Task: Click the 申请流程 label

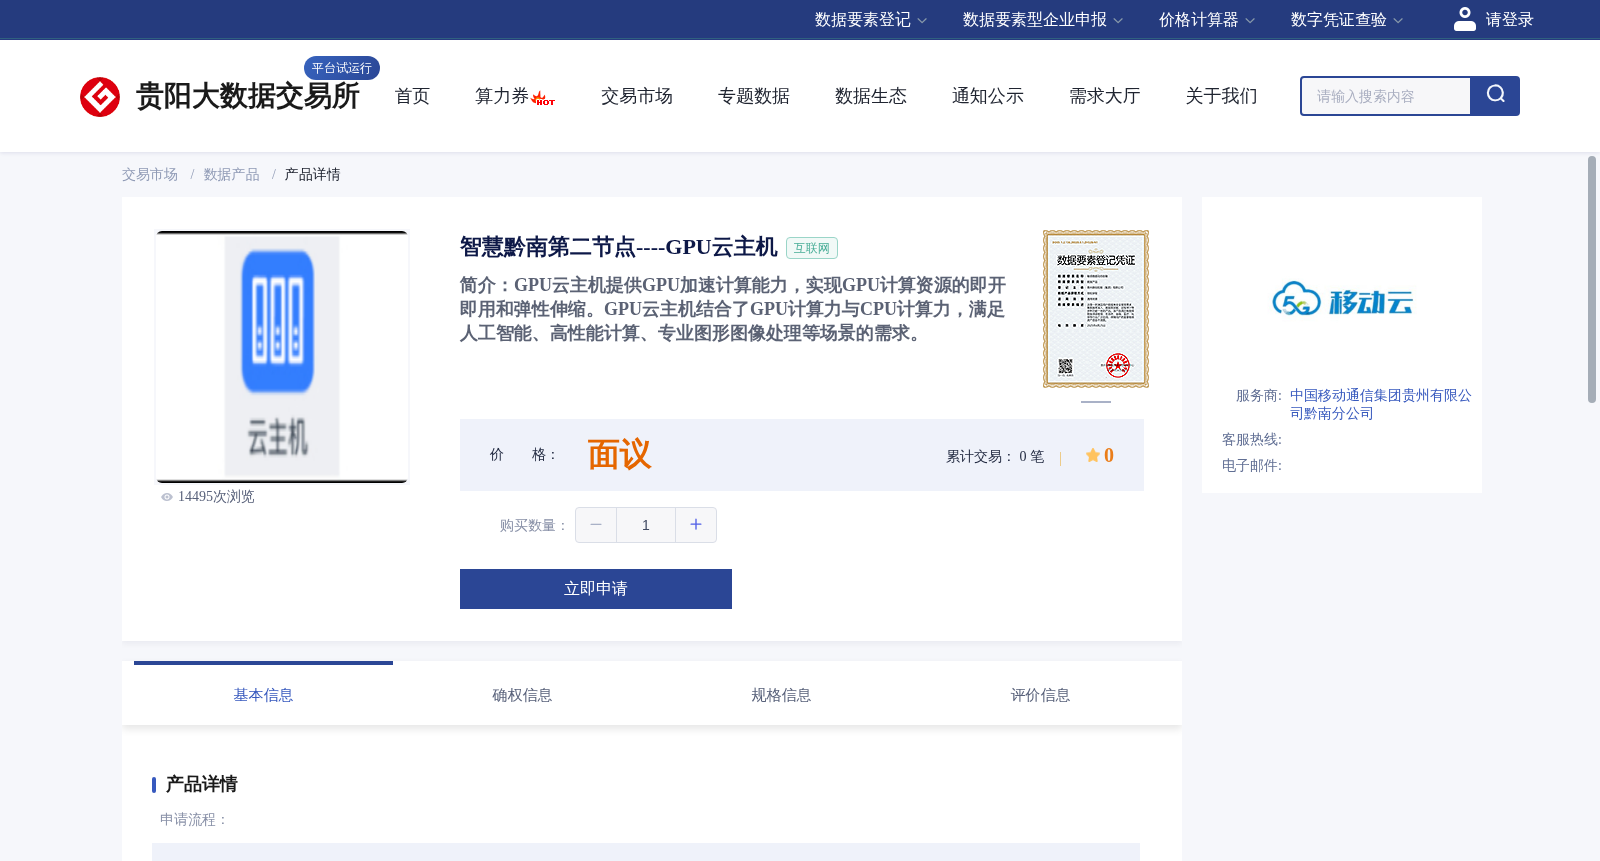Action: coord(195,819)
